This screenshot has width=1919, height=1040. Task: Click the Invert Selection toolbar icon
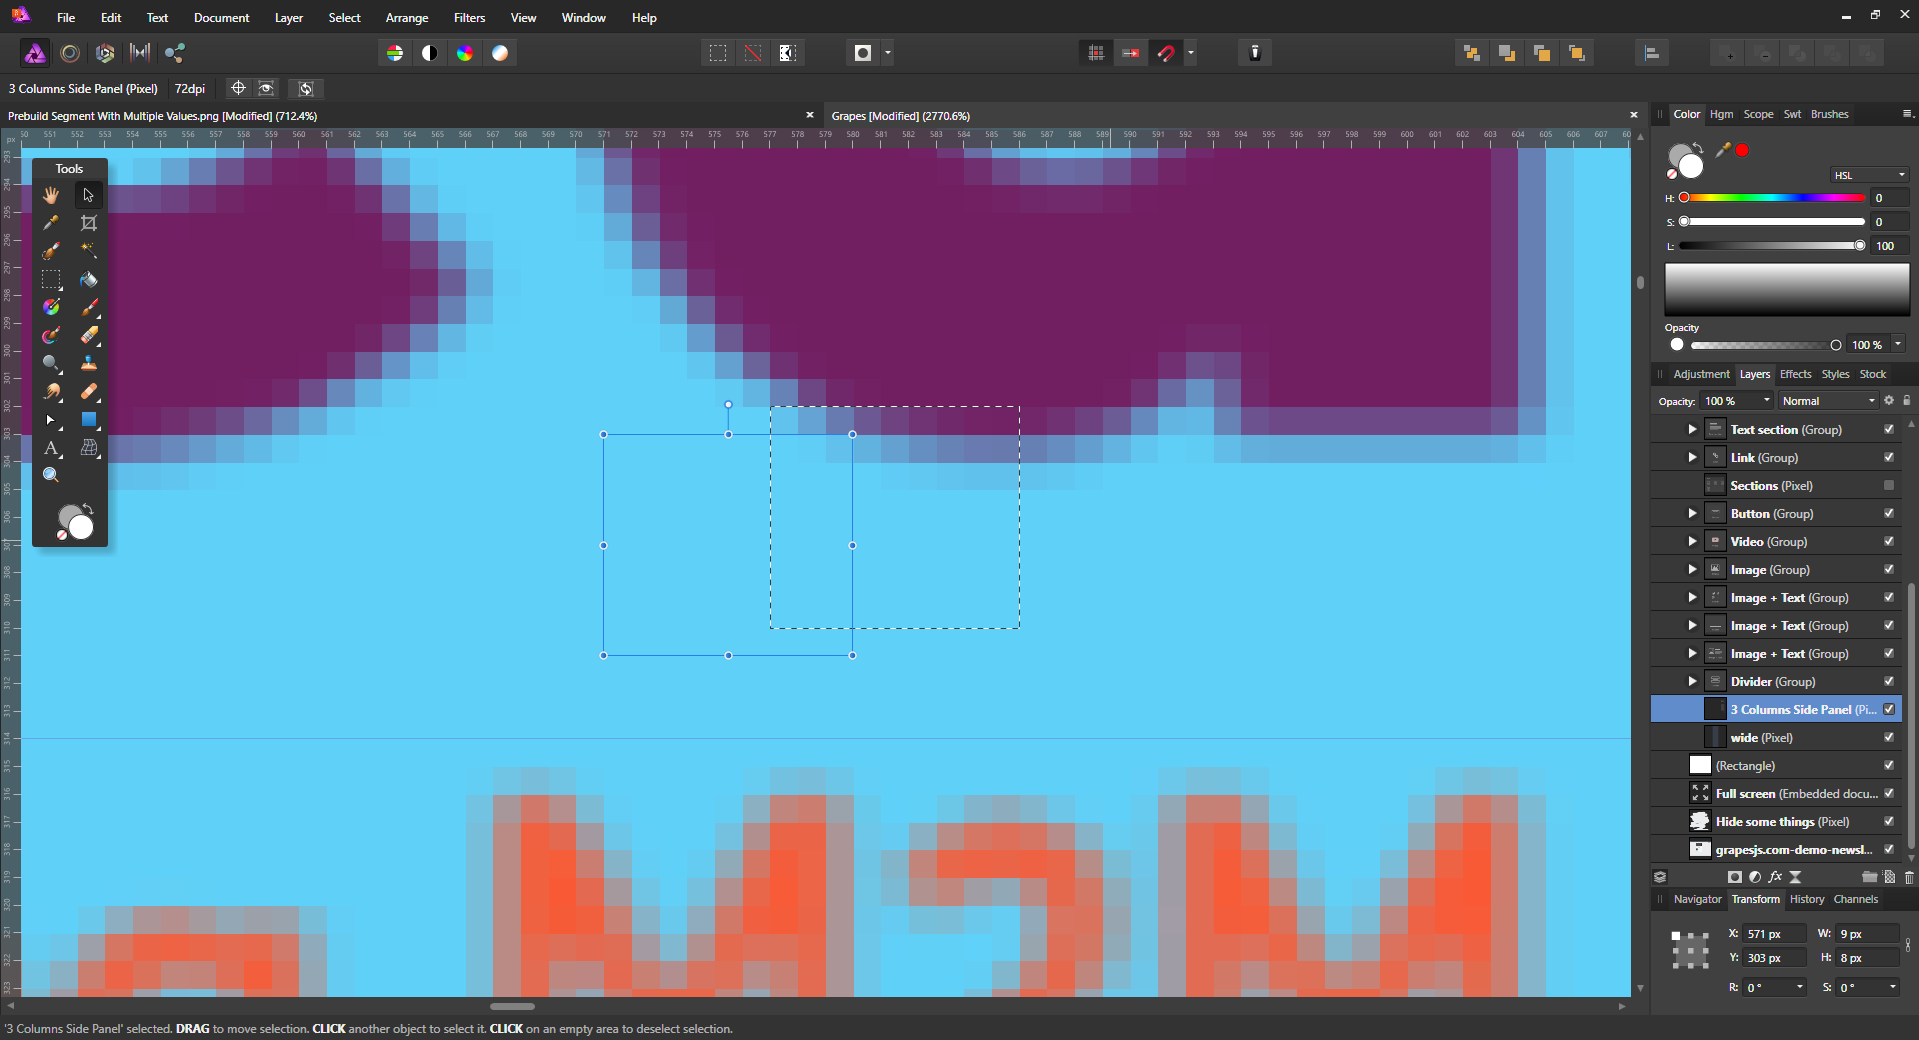(788, 53)
